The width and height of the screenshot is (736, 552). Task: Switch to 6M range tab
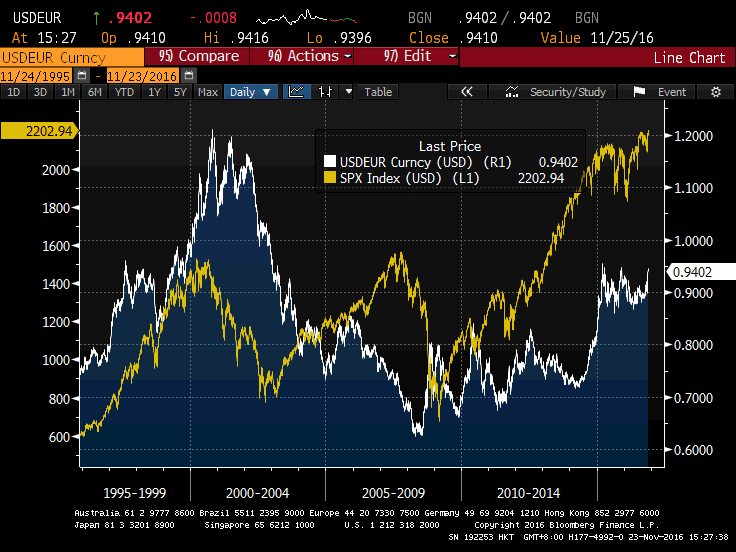click(95, 92)
